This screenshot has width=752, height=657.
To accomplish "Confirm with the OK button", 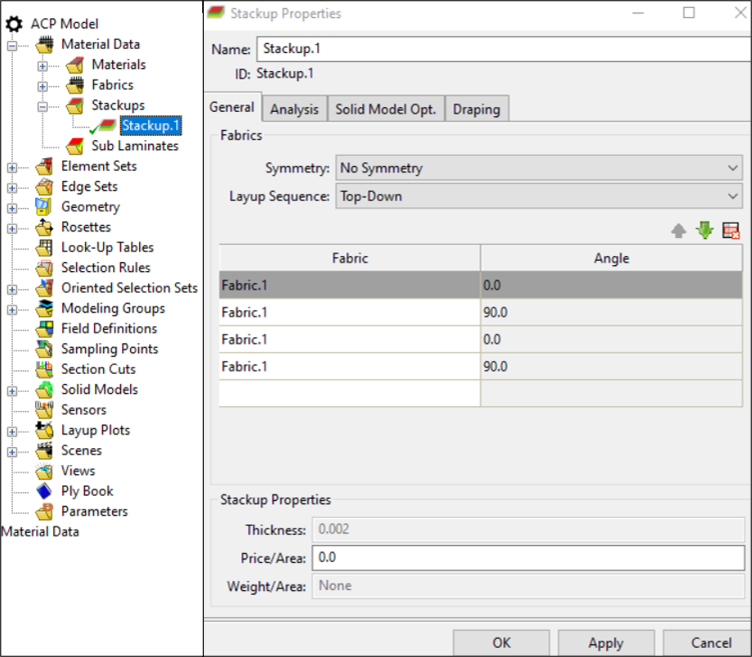I will (501, 643).
